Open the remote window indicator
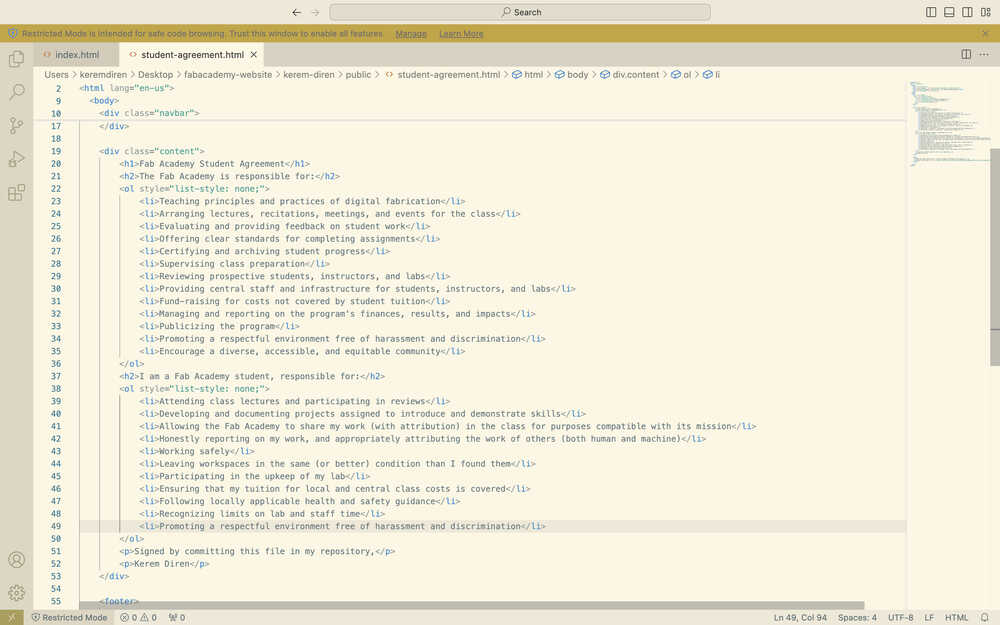 [x=11, y=617]
